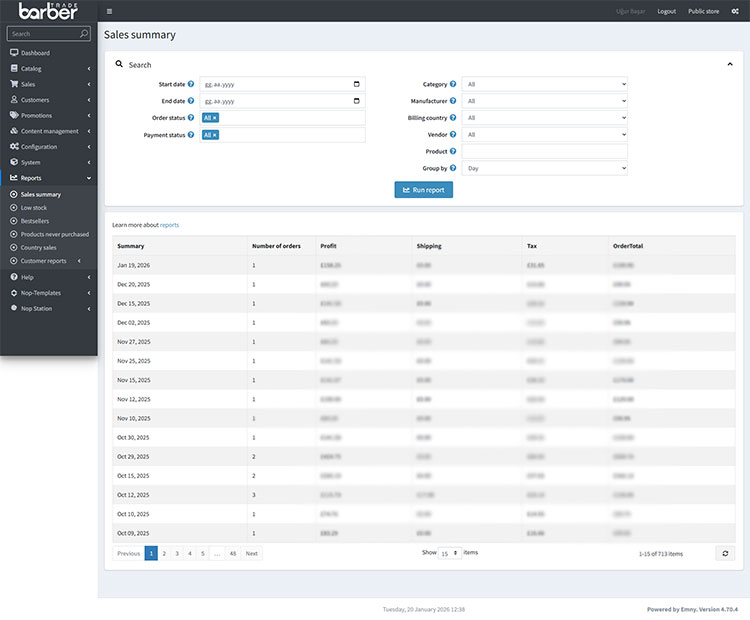
Task: Toggle the sidebar hamburger menu
Action: point(110,11)
